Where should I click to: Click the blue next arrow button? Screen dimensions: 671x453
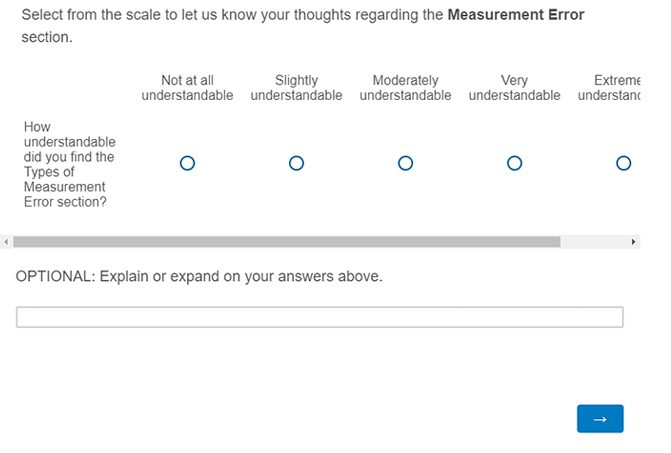[600, 419]
